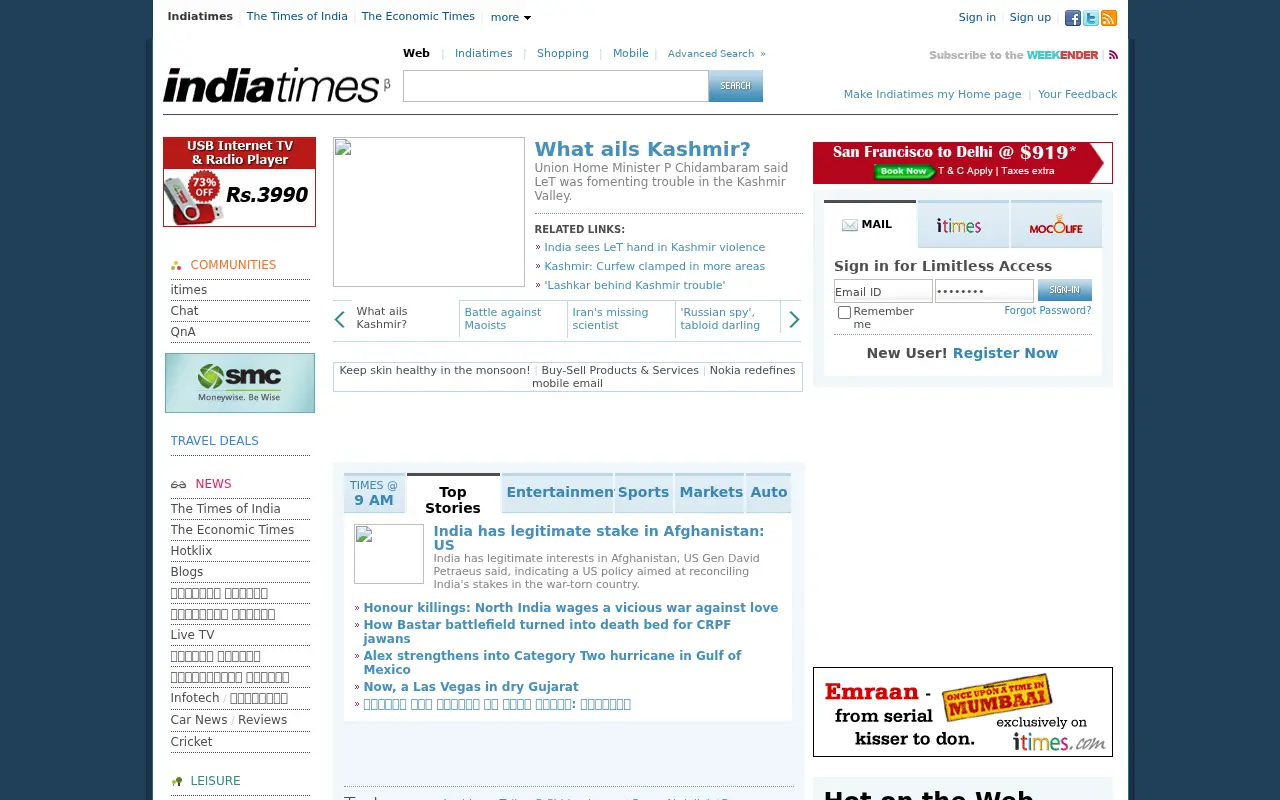Image resolution: width=1280 pixels, height=800 pixels.
Task: Open the Entertainment news tab
Action: (x=558, y=493)
